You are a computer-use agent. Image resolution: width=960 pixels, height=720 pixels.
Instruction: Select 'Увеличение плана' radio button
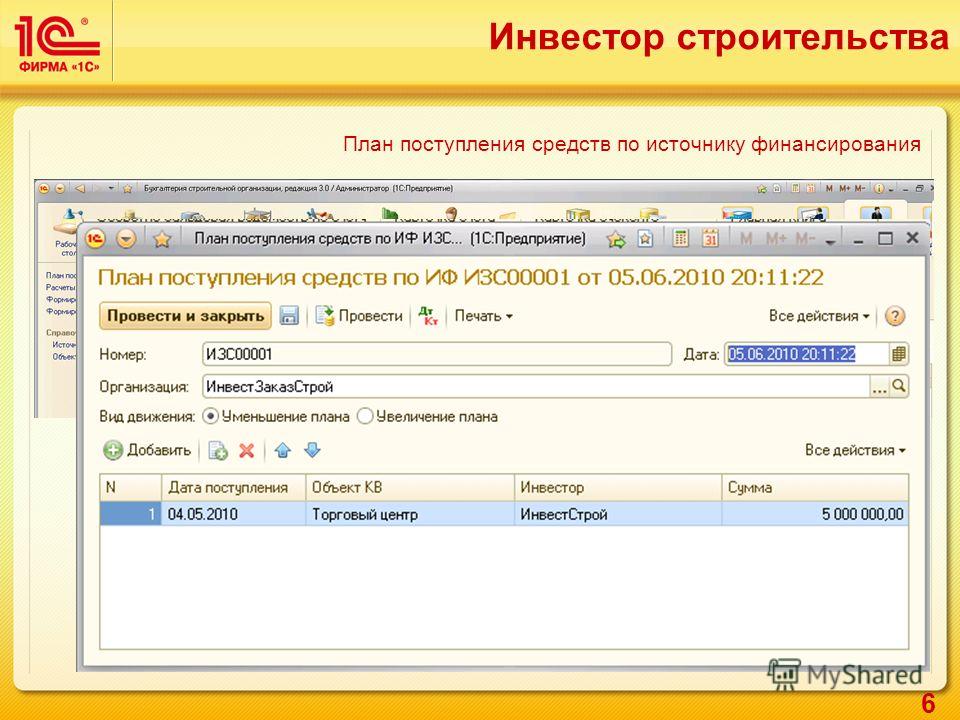click(x=365, y=416)
